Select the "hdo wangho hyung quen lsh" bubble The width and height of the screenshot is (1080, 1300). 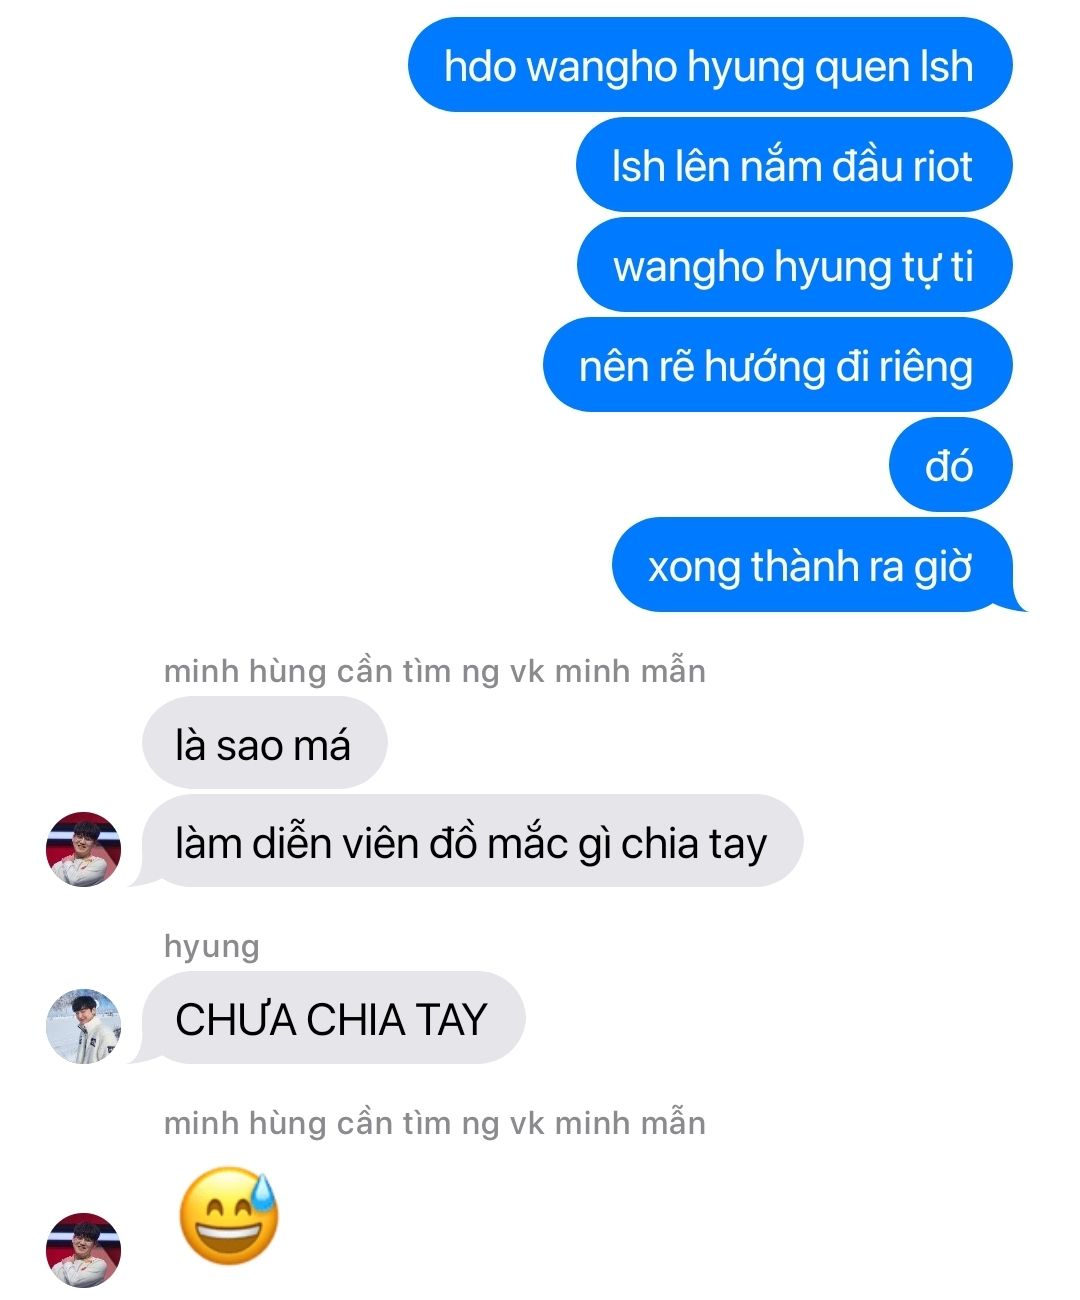click(710, 65)
